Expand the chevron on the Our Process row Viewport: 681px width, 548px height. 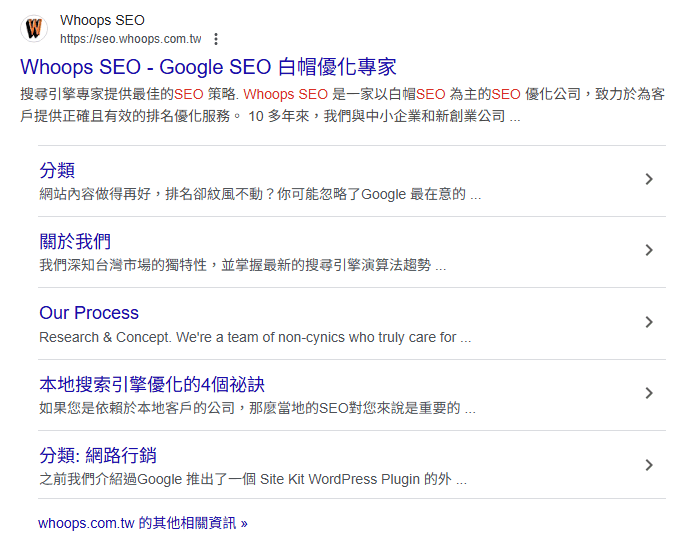(x=649, y=322)
